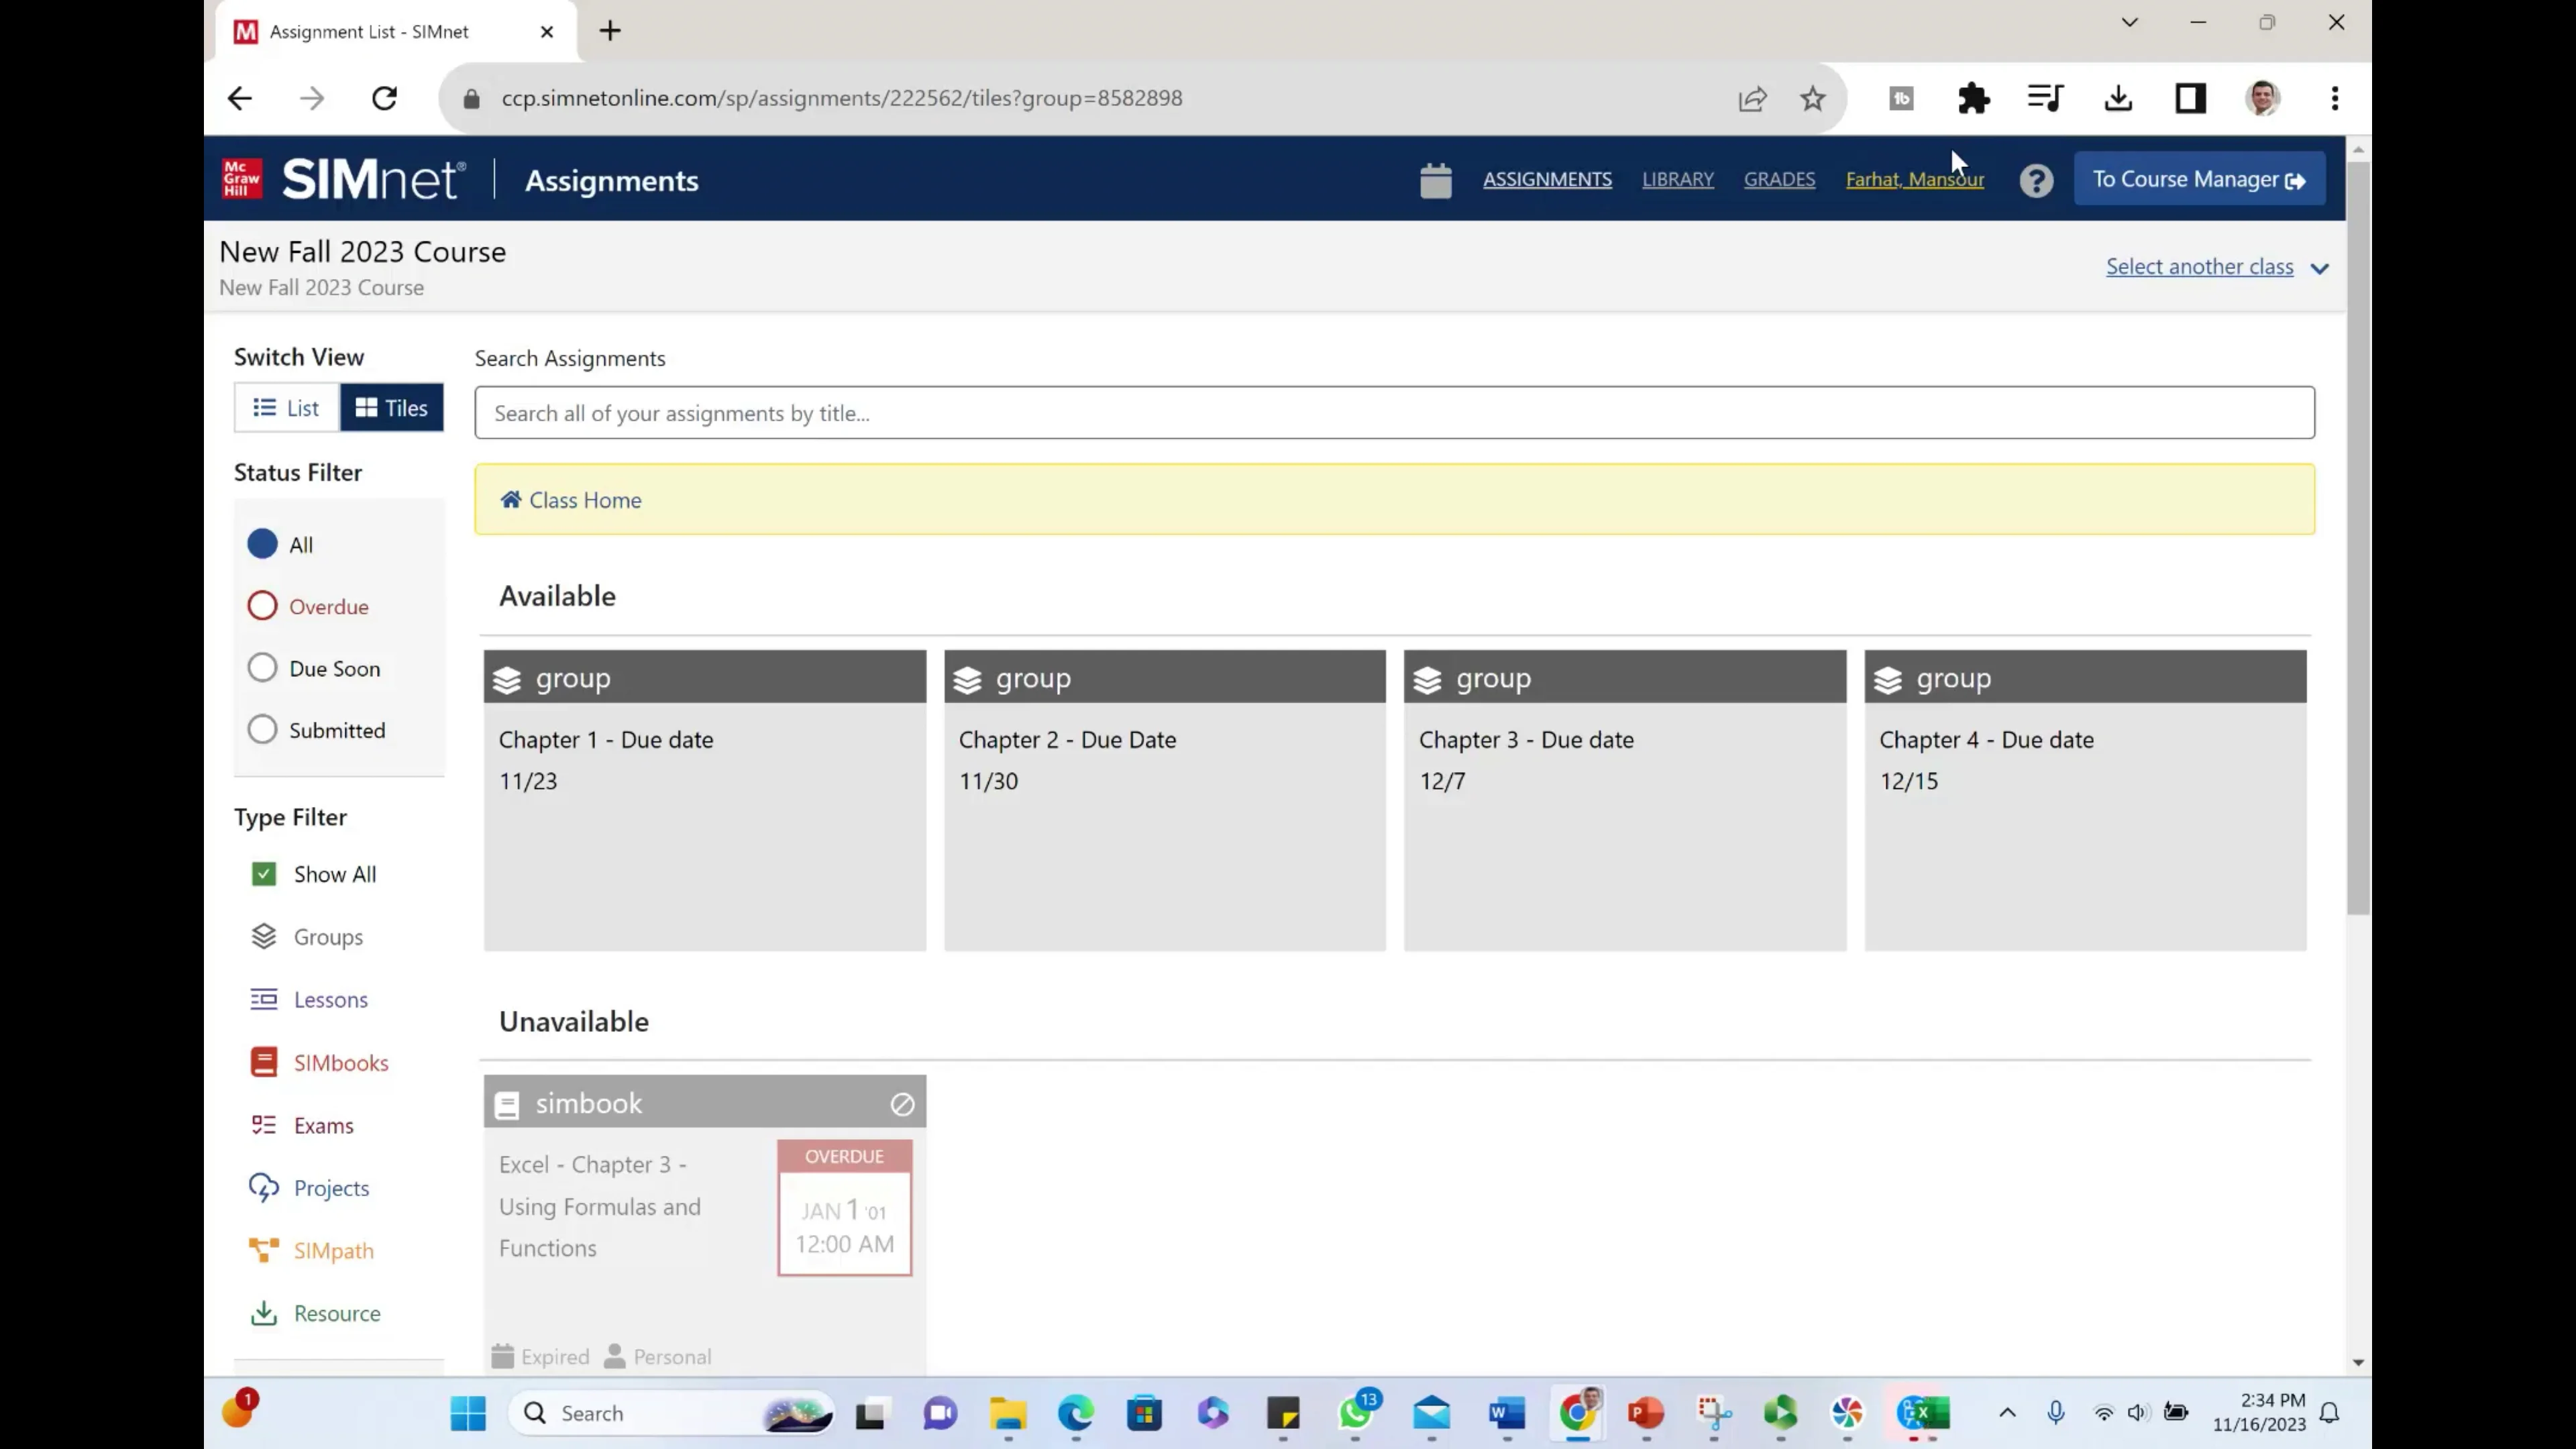Click the help question mark icon
Image resolution: width=2576 pixels, height=1449 pixels.
[x=2036, y=180]
